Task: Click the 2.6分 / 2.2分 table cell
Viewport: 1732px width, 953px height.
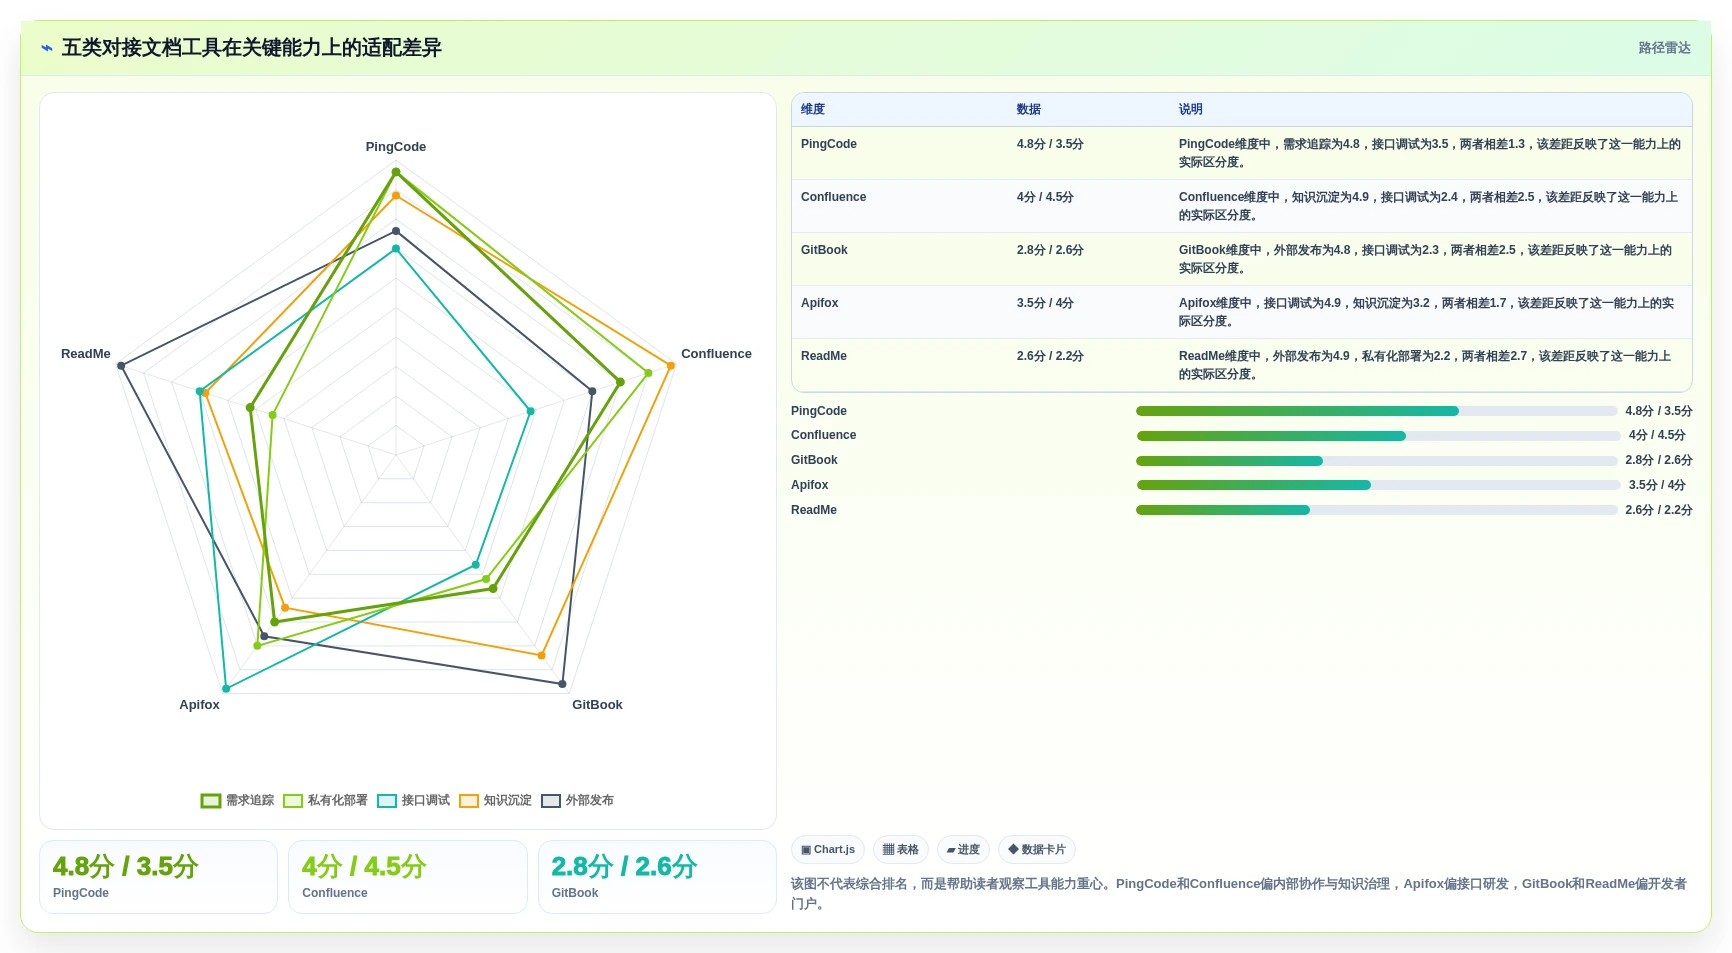Action: tap(1050, 356)
